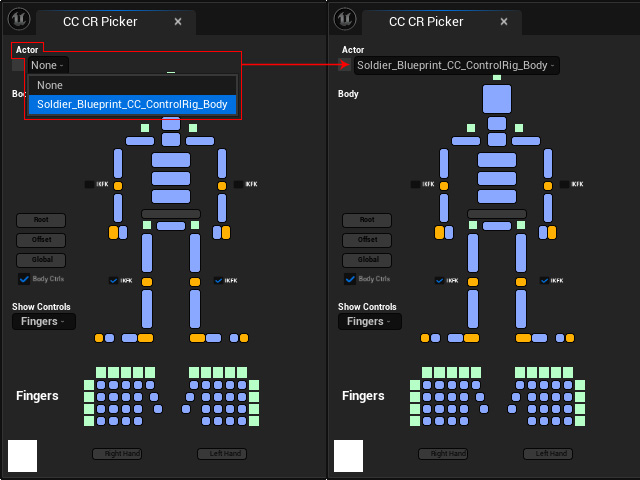The image size is (640, 480).
Task: Toggle right leg IKFK checkbox in left picker
Action: 113,280
